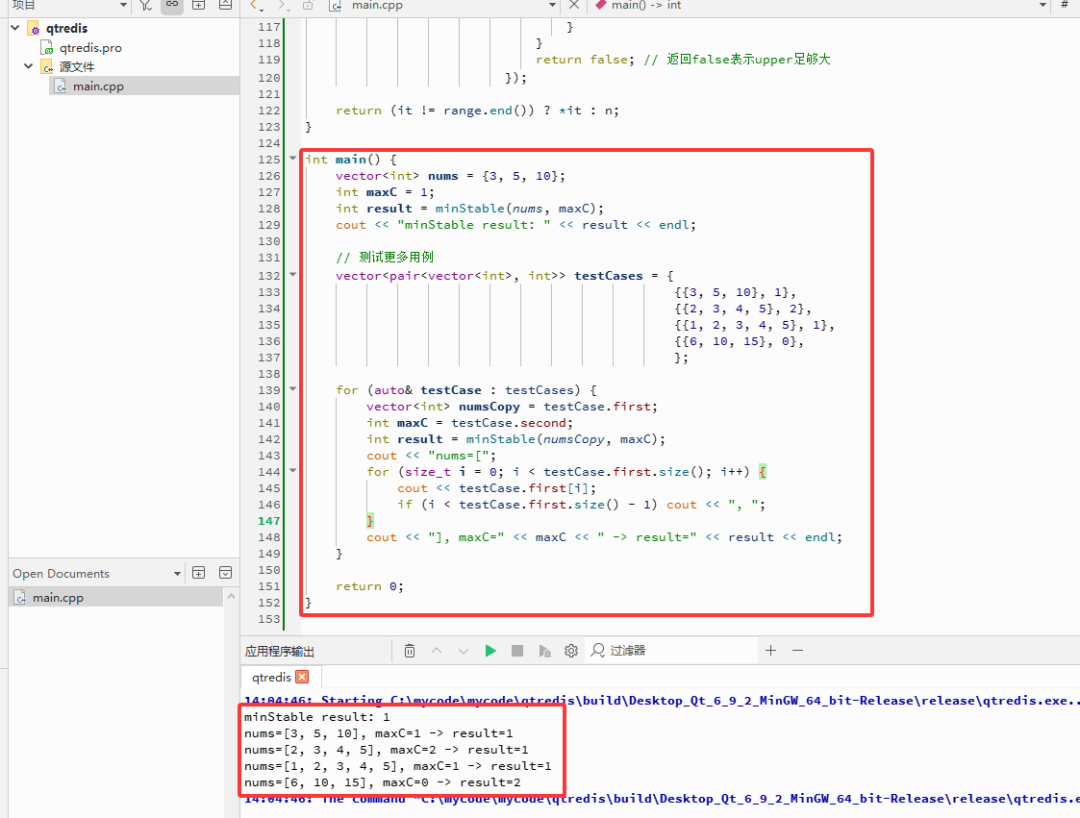Re-run the application with the green play button
This screenshot has width=1080, height=818.
click(490, 651)
